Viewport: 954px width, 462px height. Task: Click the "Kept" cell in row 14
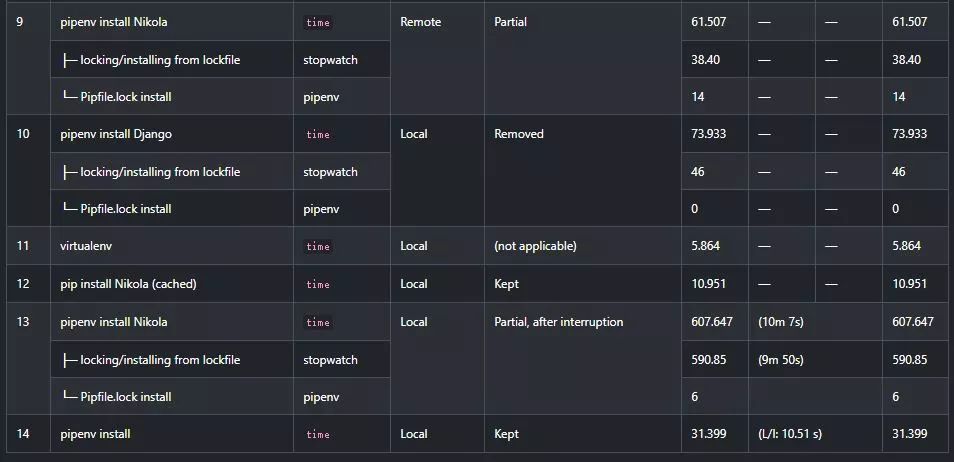click(506, 434)
